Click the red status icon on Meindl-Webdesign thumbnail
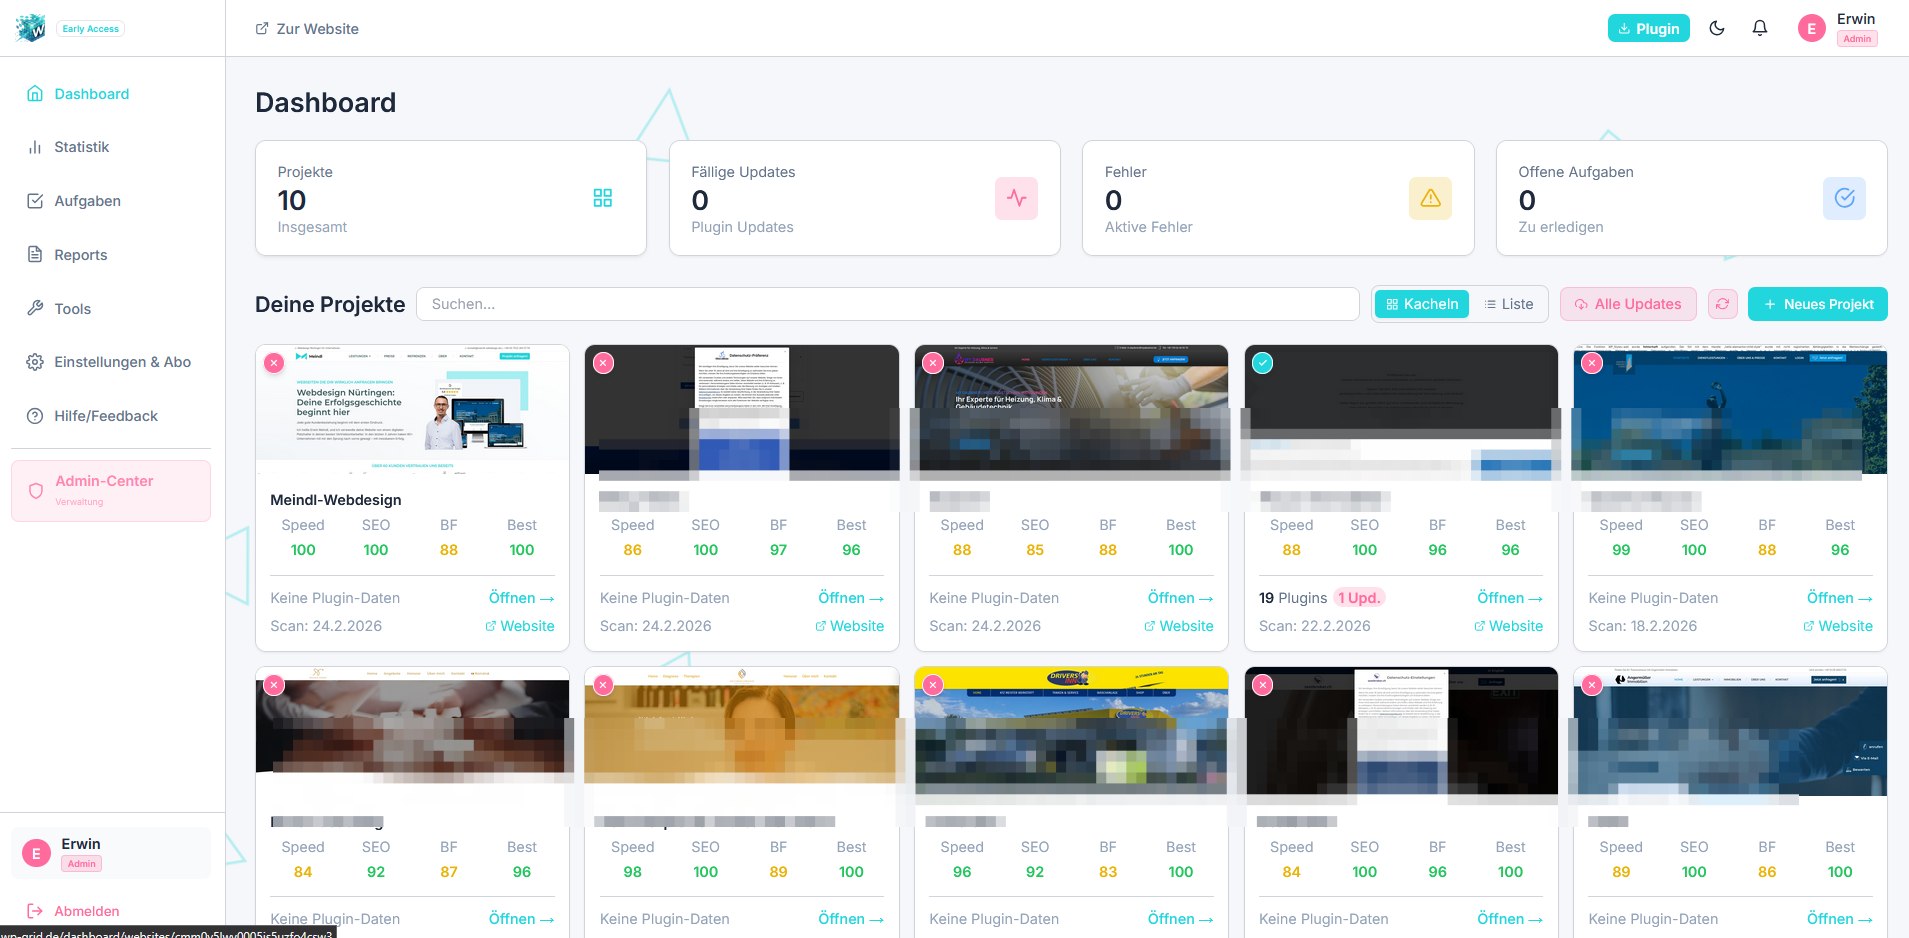The image size is (1909, 938). point(274,363)
